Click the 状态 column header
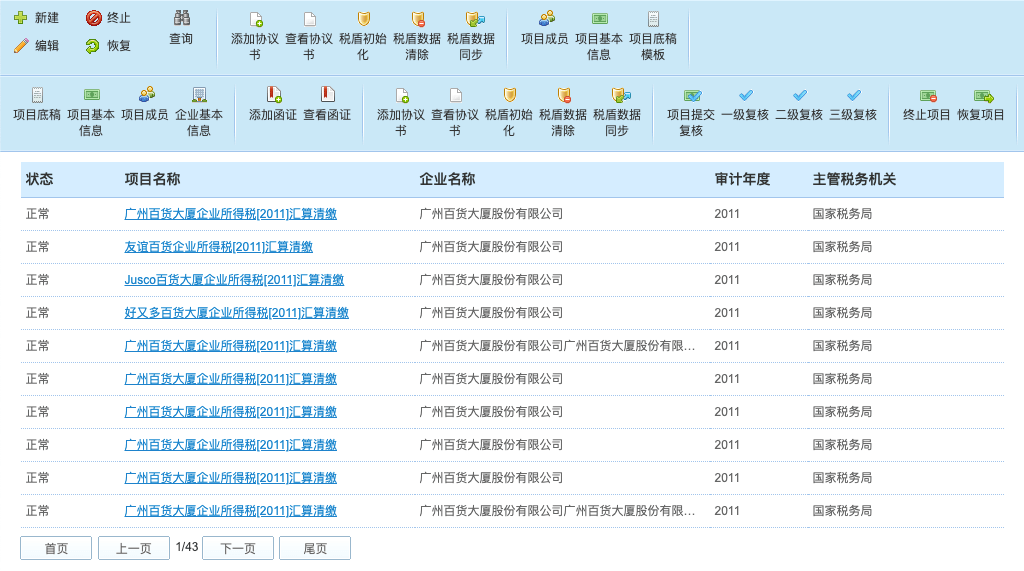Viewport: 1024px width, 571px height. (x=40, y=179)
